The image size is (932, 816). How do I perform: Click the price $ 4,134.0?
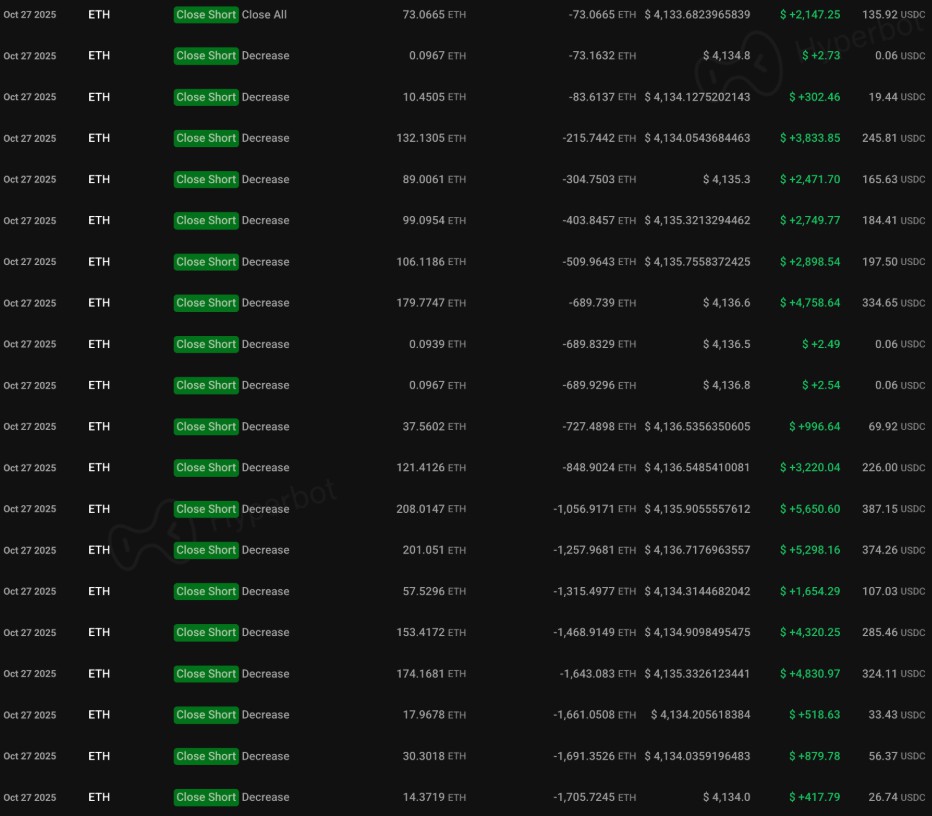(x=726, y=798)
